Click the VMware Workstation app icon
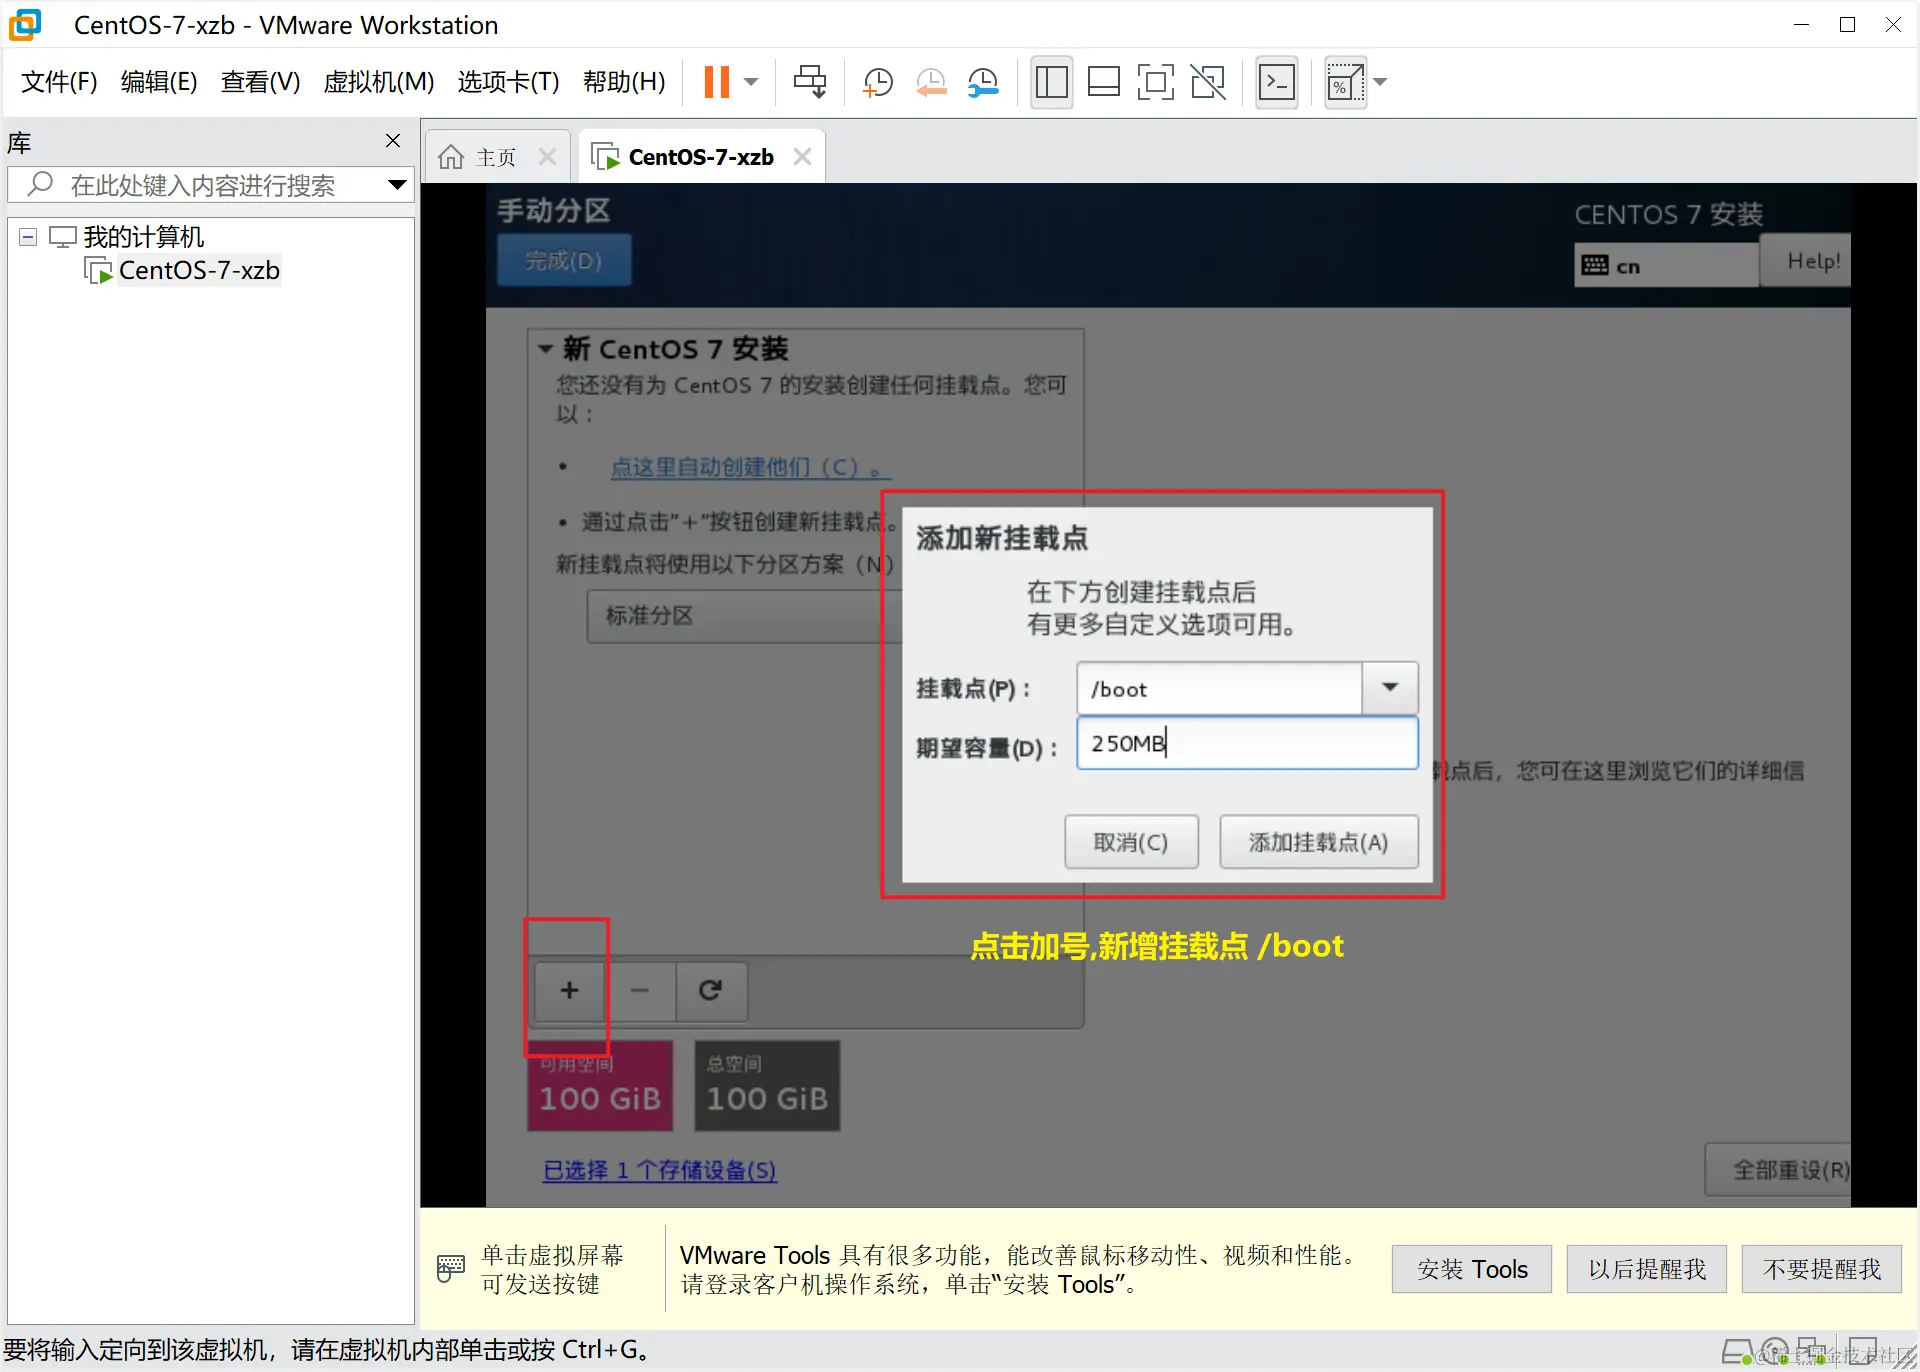This screenshot has width=1920, height=1372. [x=26, y=25]
